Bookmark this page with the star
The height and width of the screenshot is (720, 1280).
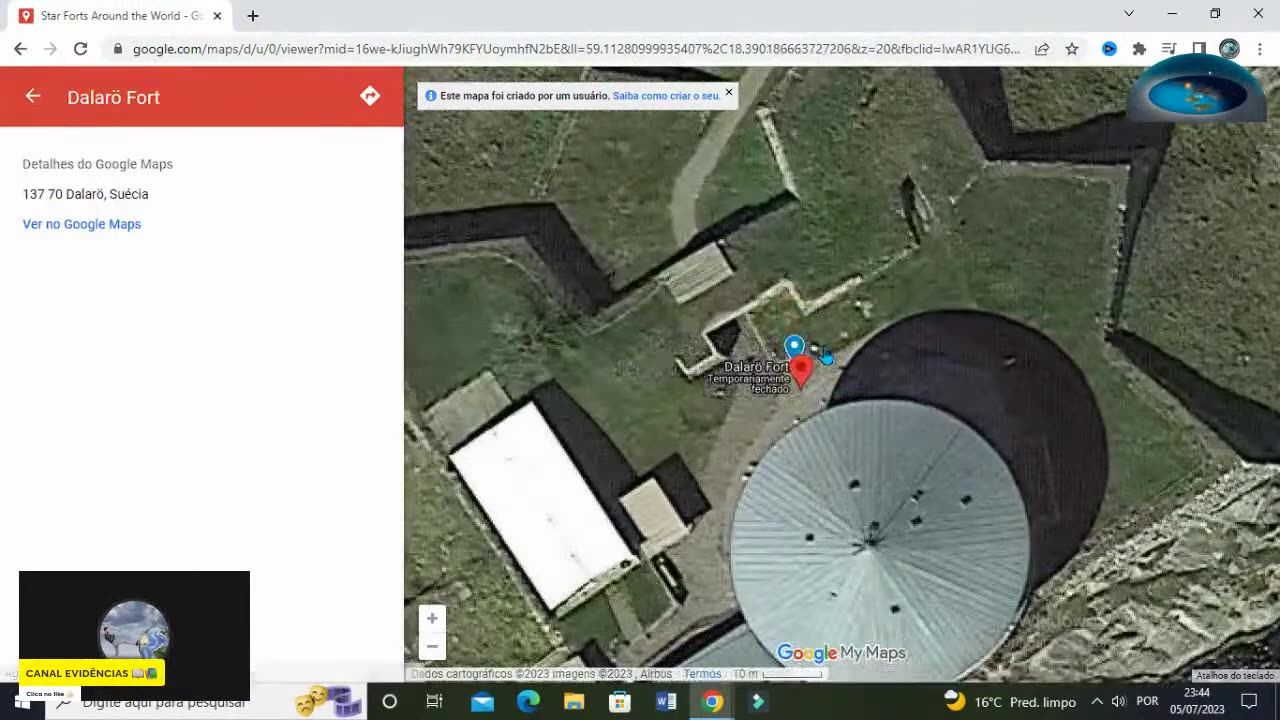click(x=1072, y=48)
